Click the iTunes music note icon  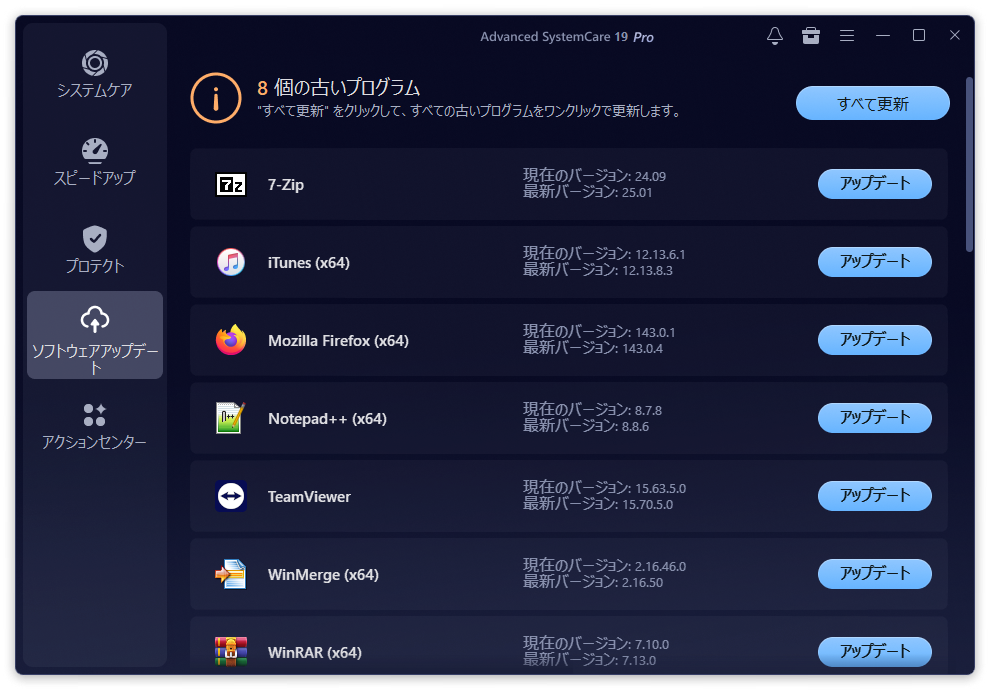click(231, 262)
